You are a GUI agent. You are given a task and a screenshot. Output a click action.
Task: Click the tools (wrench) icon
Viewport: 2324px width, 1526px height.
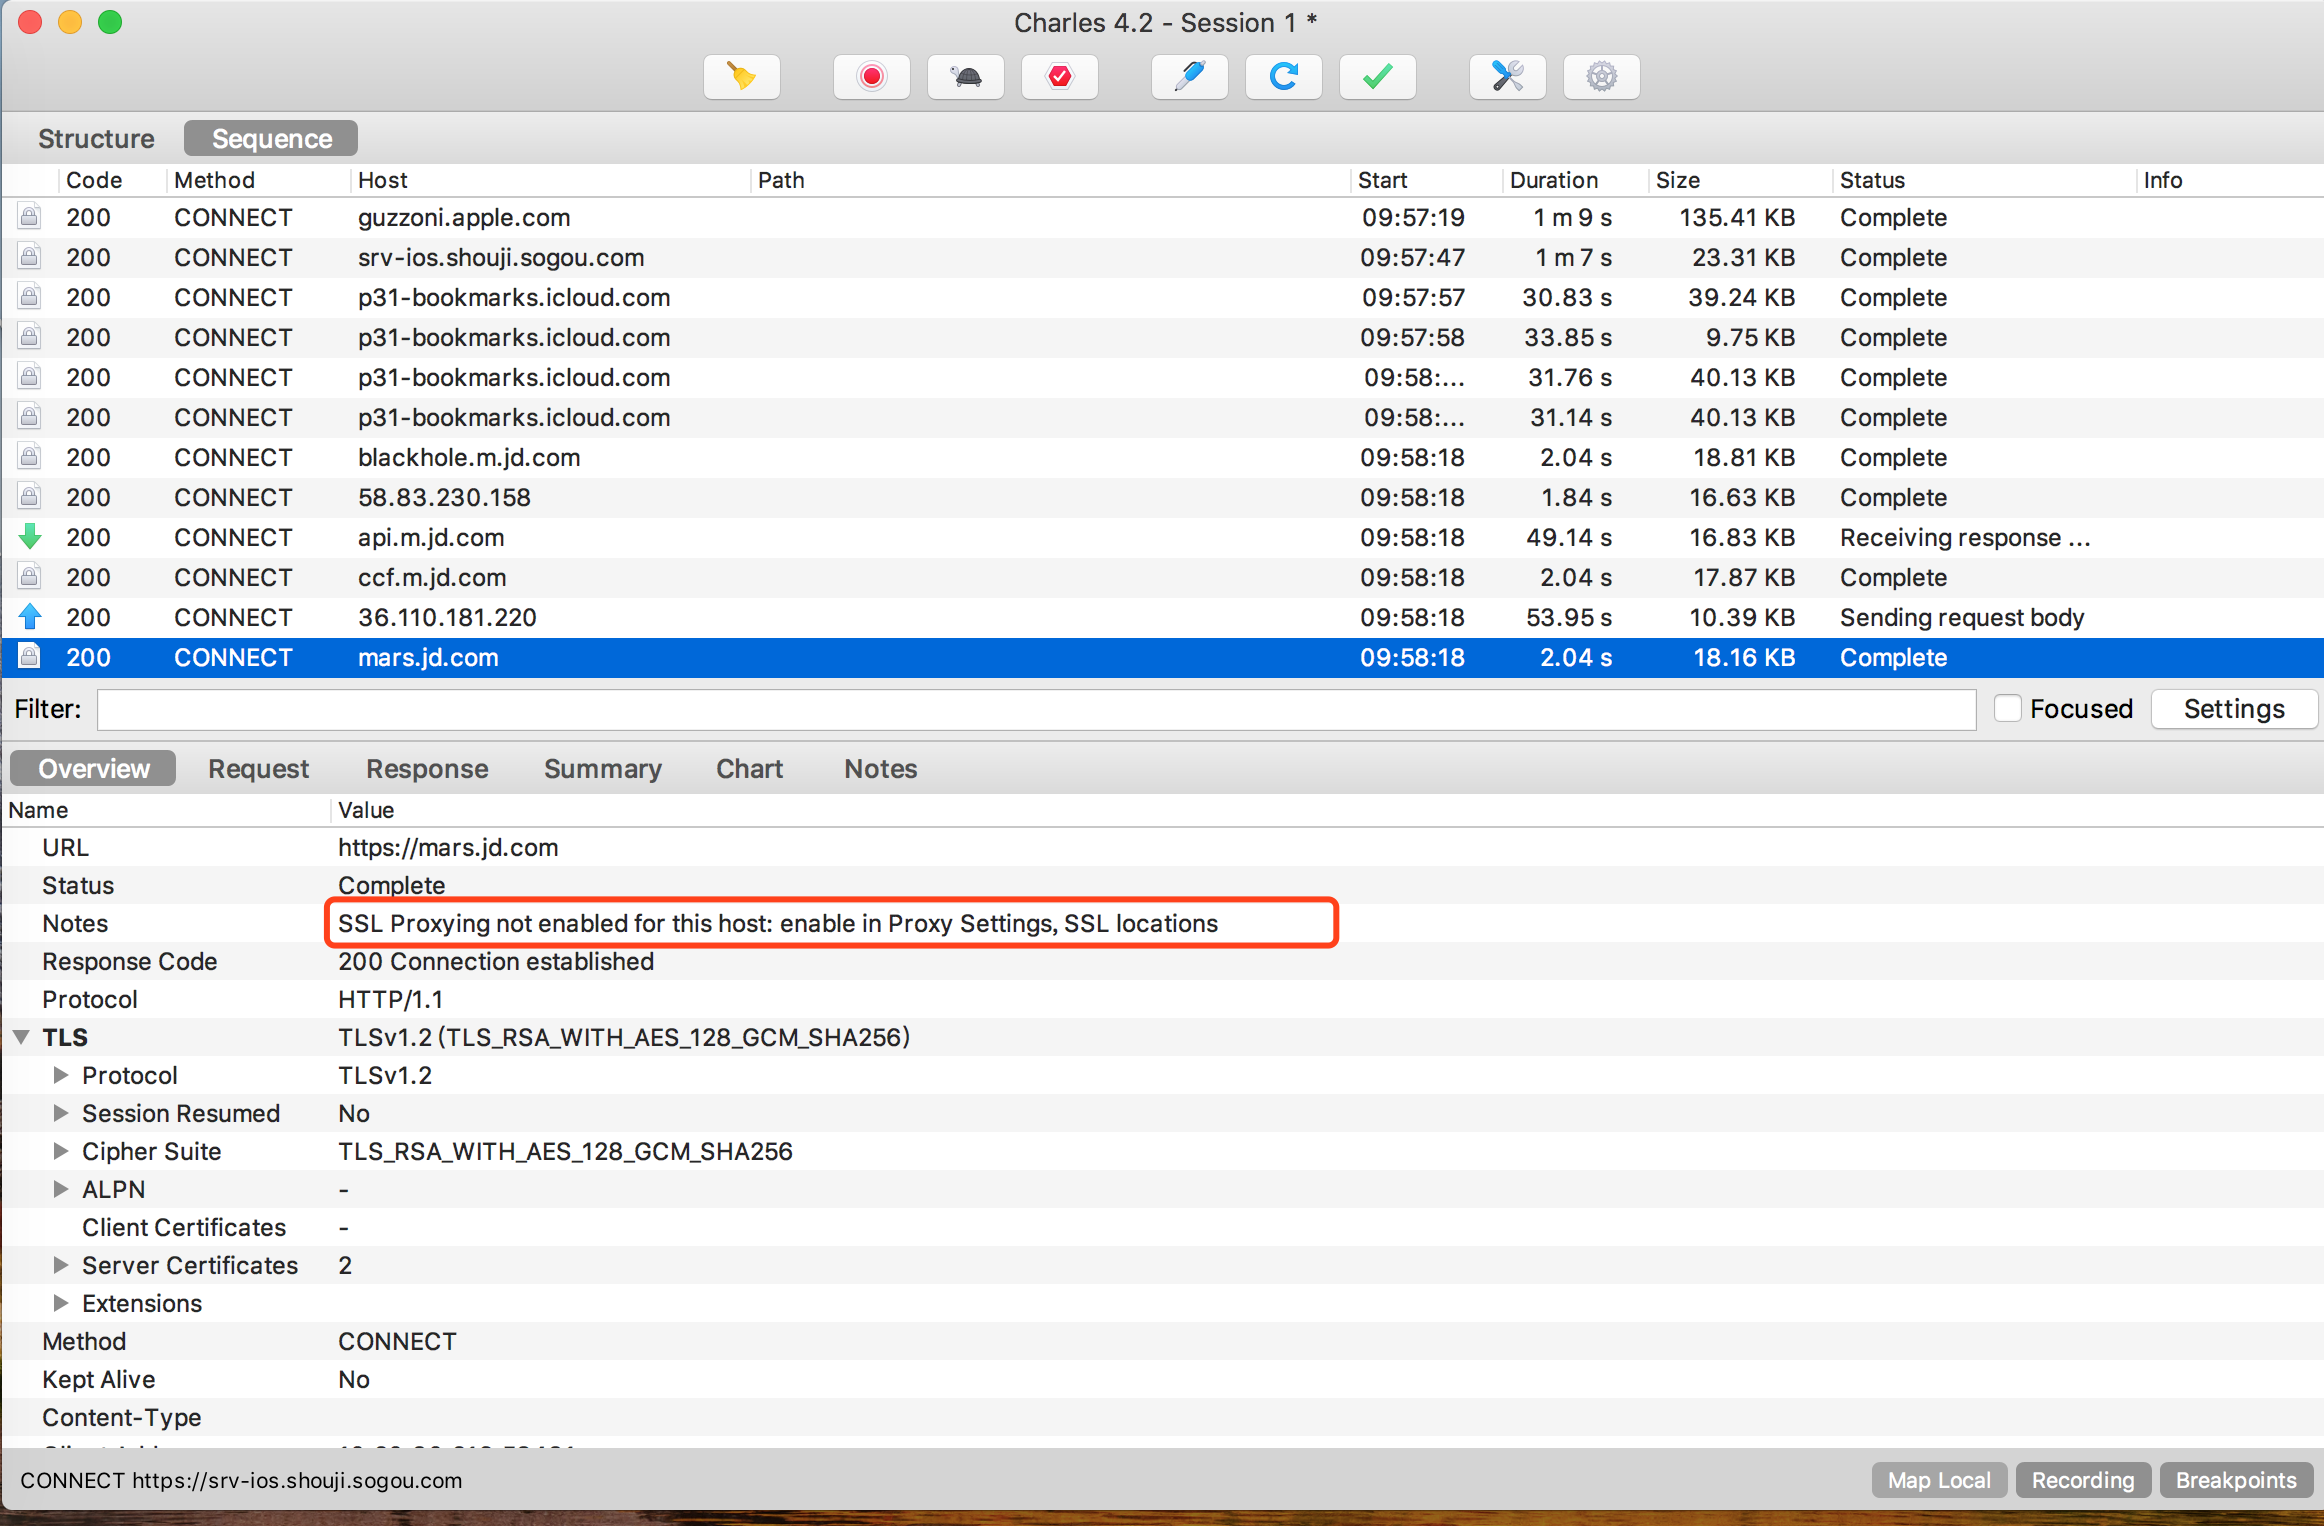pyautogui.click(x=1505, y=75)
